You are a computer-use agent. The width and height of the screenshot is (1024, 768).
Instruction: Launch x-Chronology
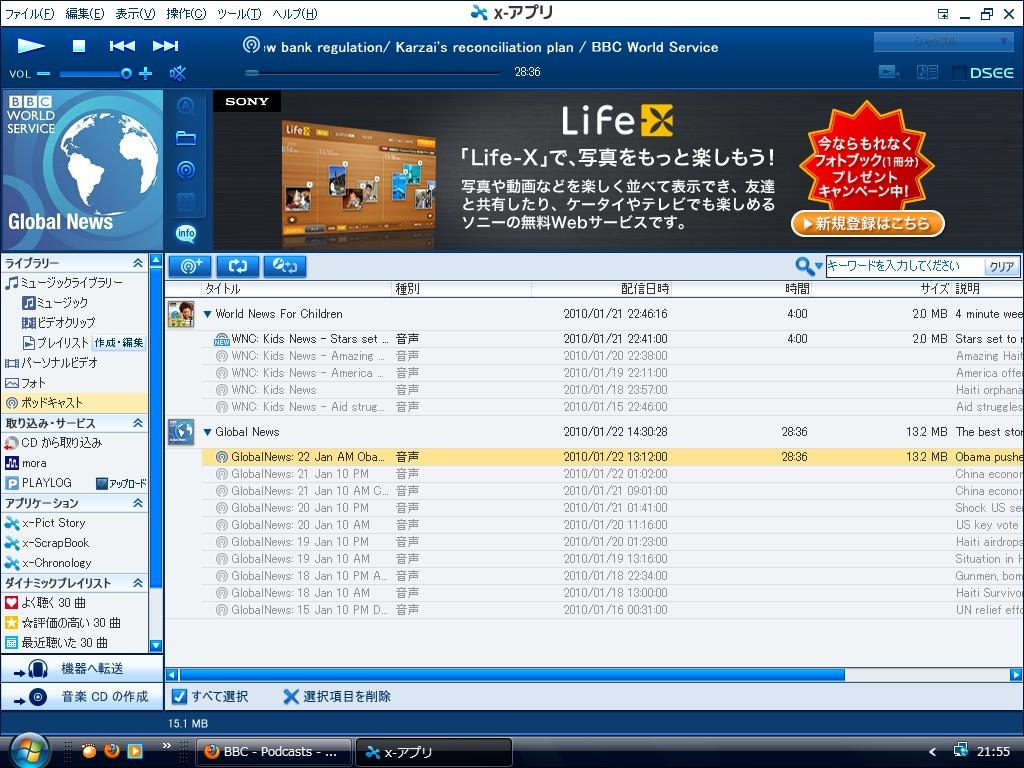click(x=48, y=563)
